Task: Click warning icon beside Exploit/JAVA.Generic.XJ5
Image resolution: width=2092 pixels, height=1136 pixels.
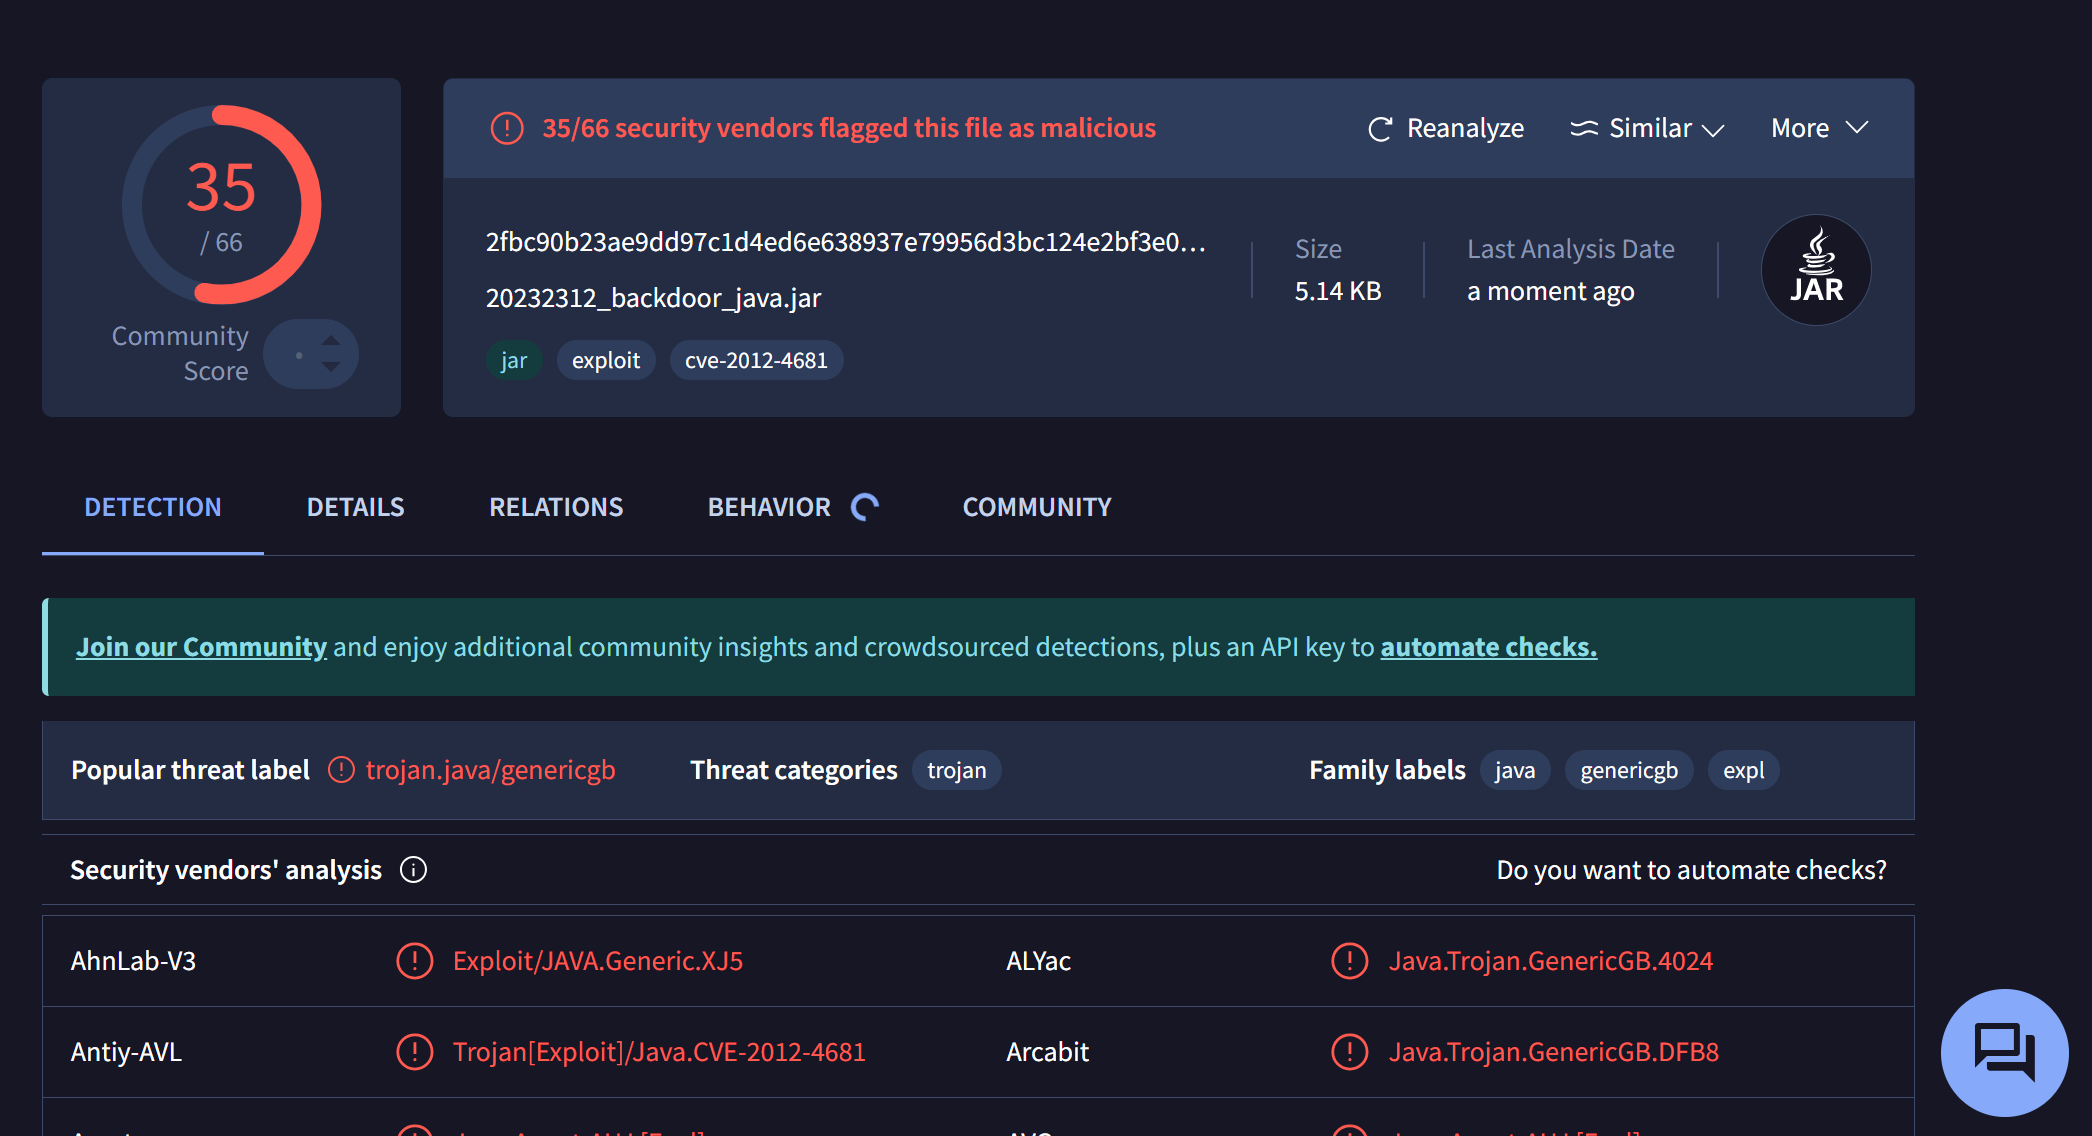Action: coord(414,961)
